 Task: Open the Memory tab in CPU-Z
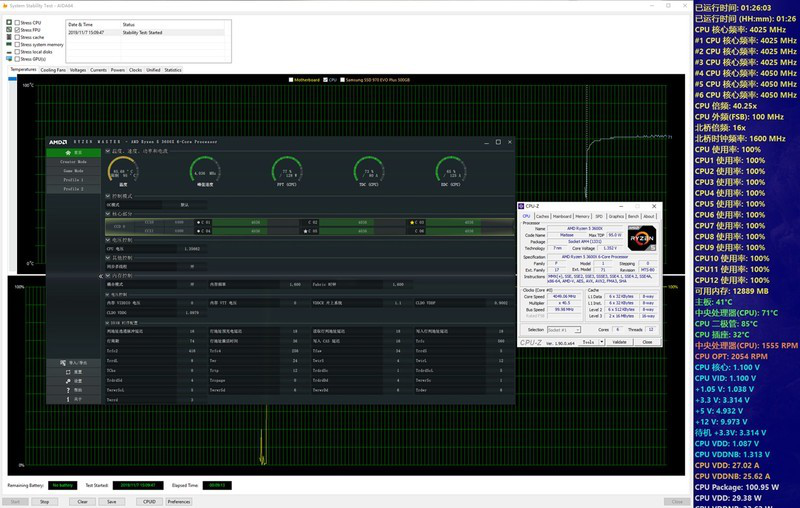click(x=582, y=216)
